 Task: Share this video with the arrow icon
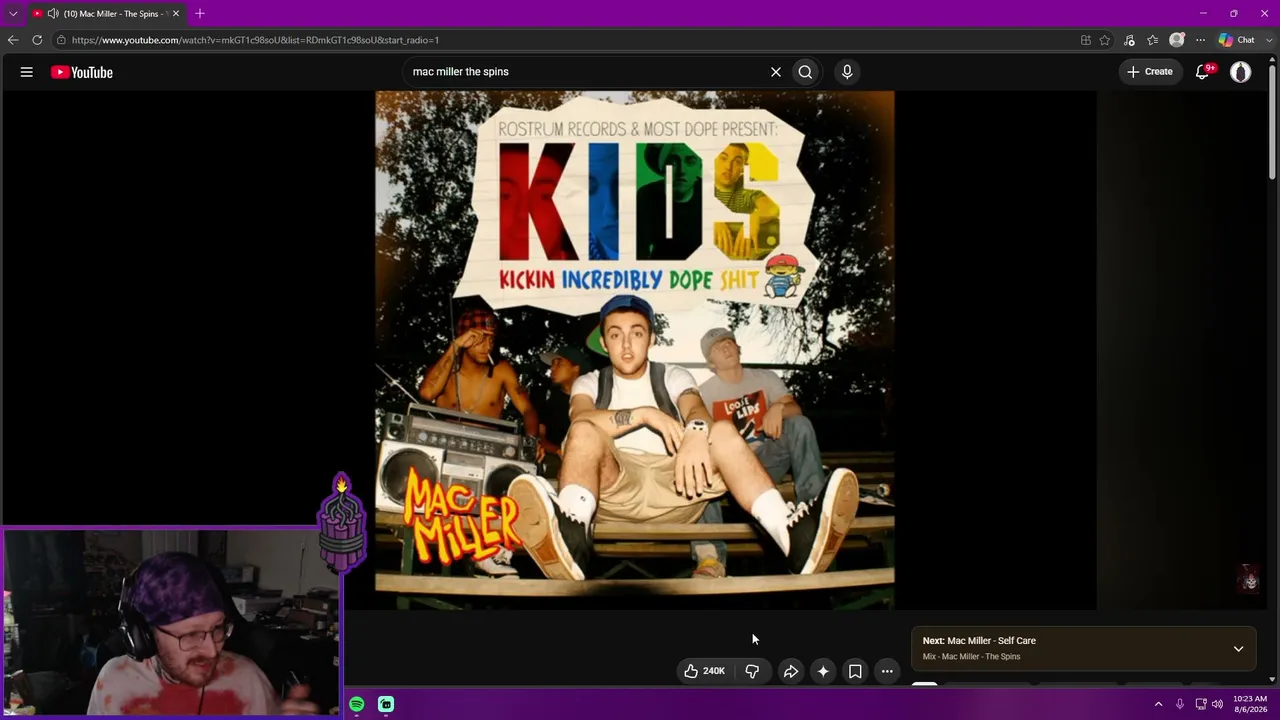[x=790, y=671]
